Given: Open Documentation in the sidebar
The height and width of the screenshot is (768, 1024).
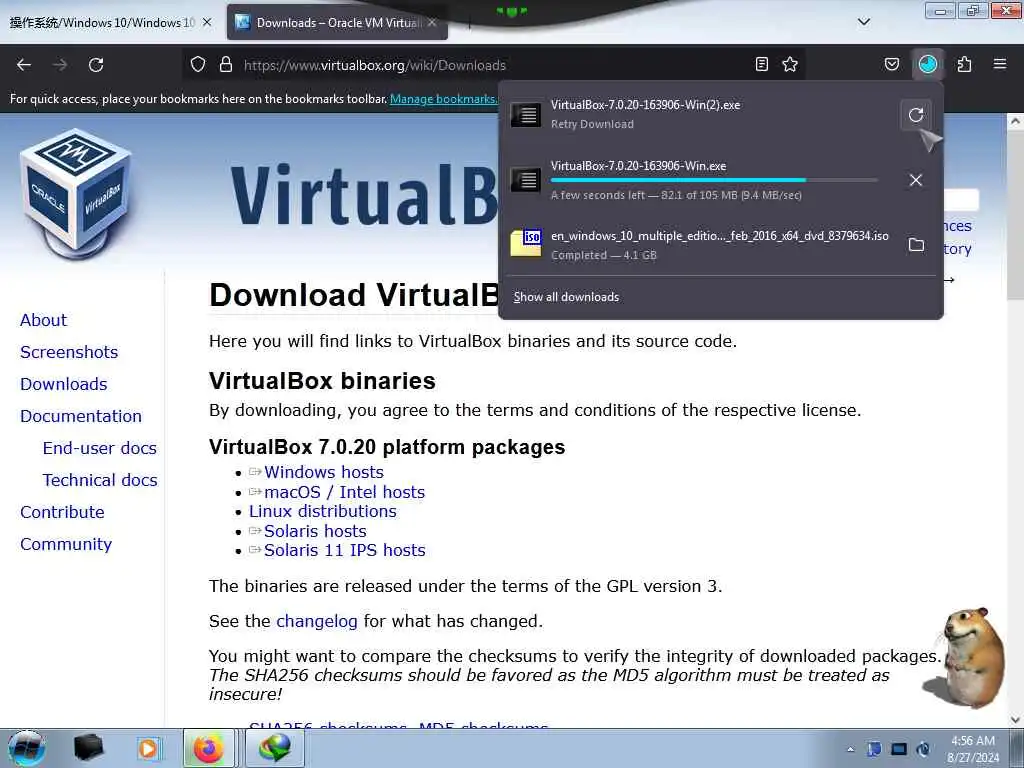Looking at the screenshot, I should pos(80,416).
